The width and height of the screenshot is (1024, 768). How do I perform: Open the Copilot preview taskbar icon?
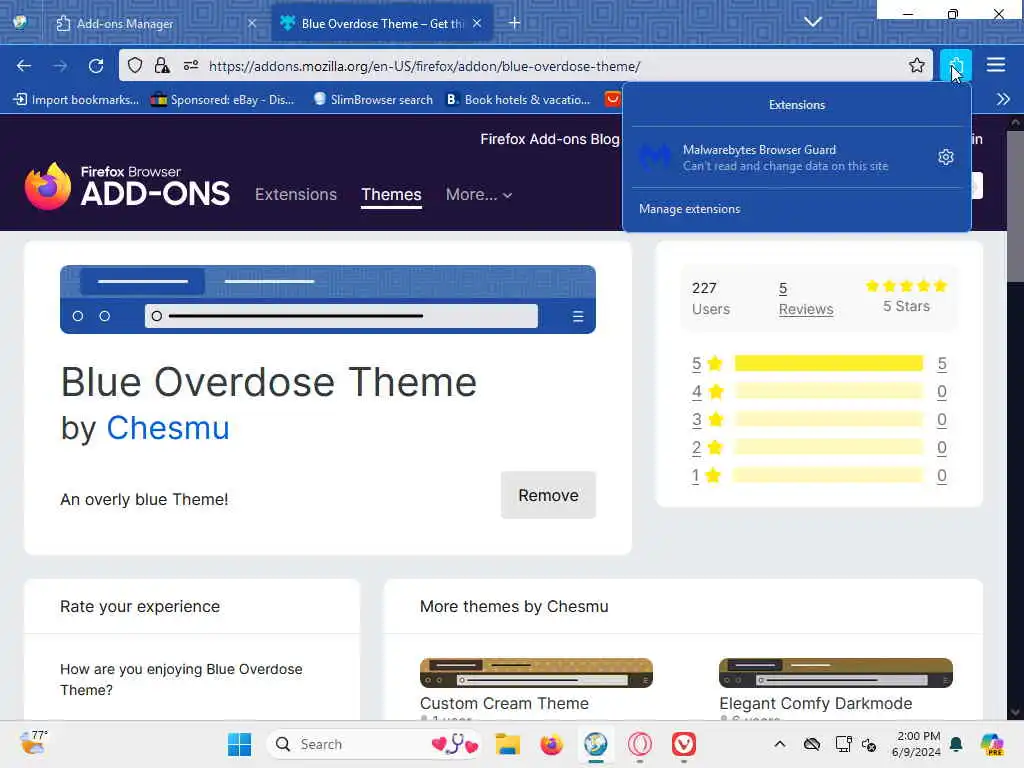992,744
